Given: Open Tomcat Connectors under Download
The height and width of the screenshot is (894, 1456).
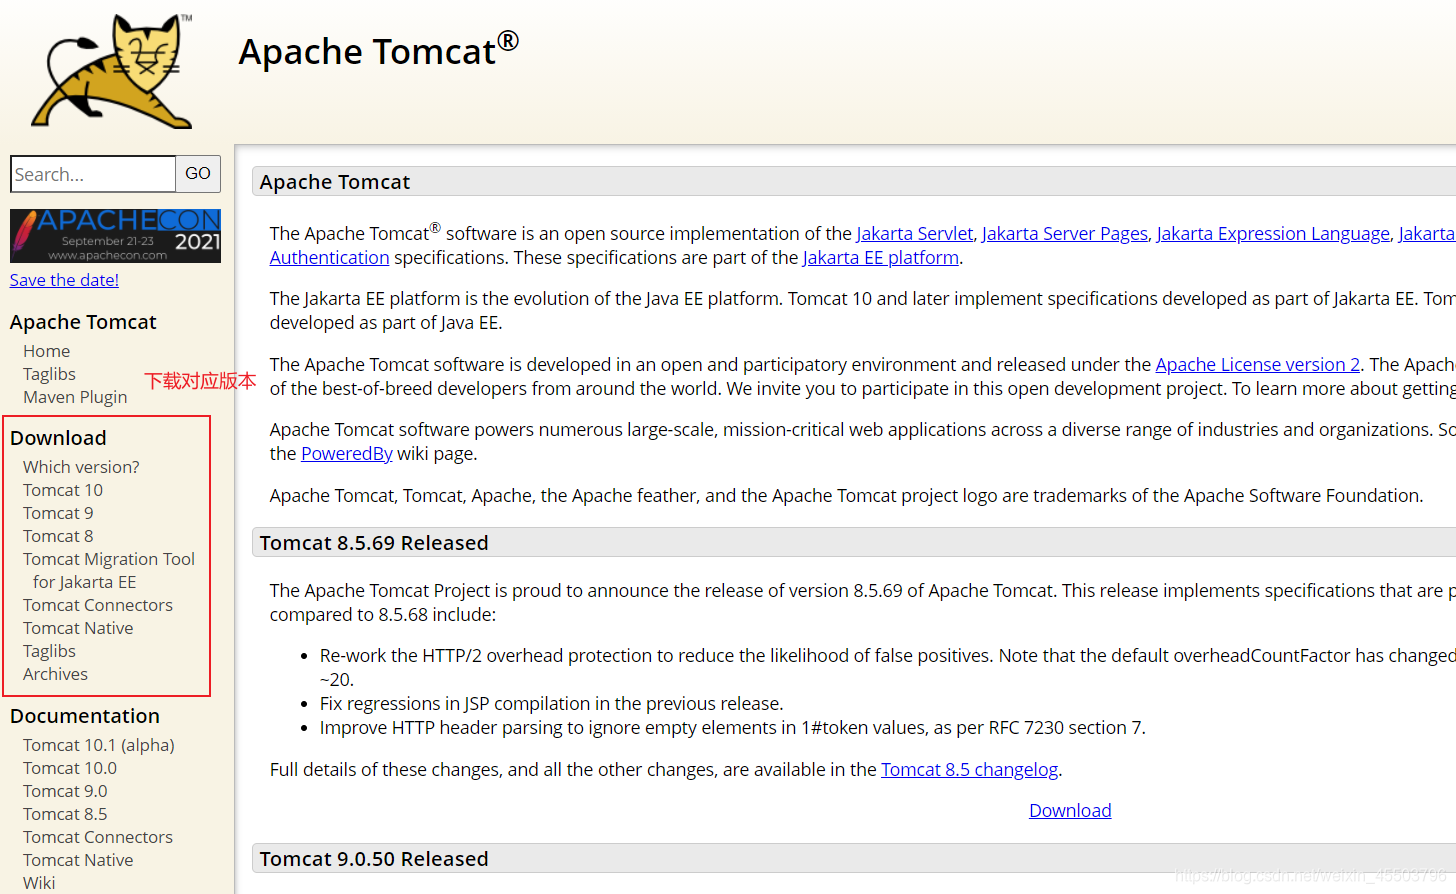Looking at the screenshot, I should click(x=98, y=605).
